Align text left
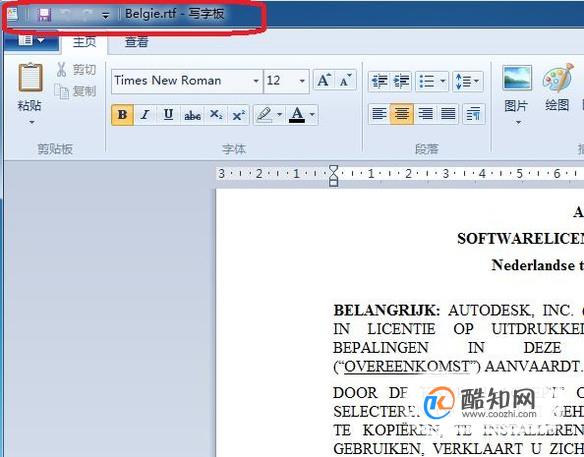The height and width of the screenshot is (457, 584). click(x=379, y=114)
